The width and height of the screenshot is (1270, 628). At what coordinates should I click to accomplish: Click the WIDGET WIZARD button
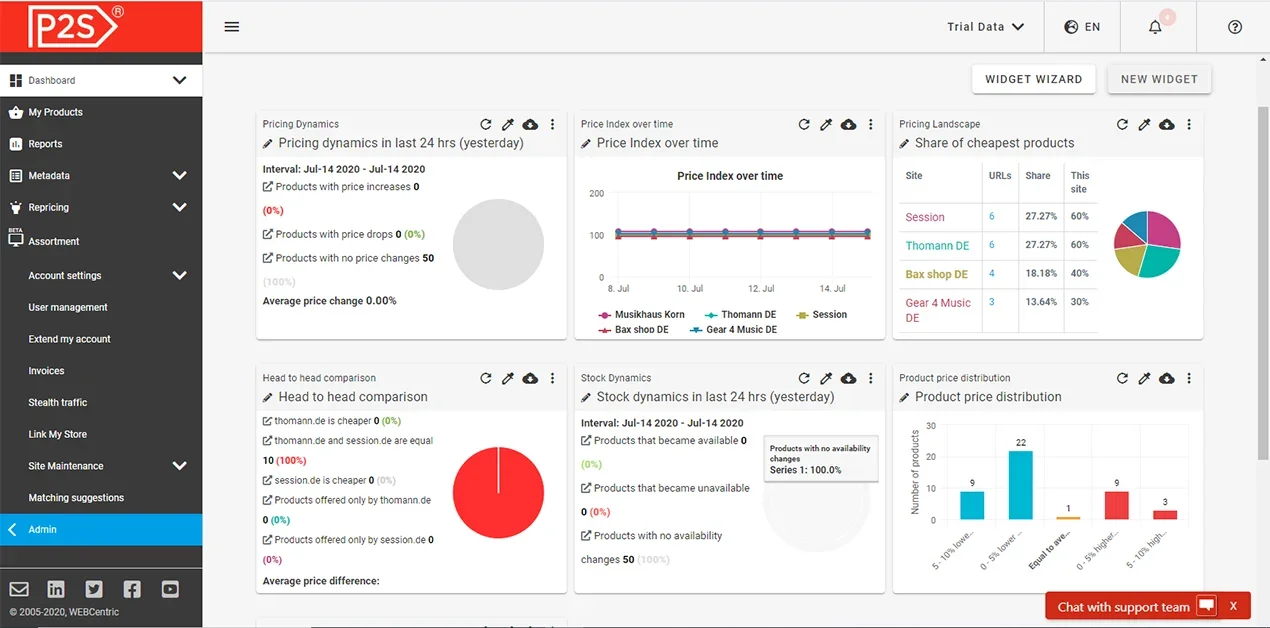(1033, 79)
